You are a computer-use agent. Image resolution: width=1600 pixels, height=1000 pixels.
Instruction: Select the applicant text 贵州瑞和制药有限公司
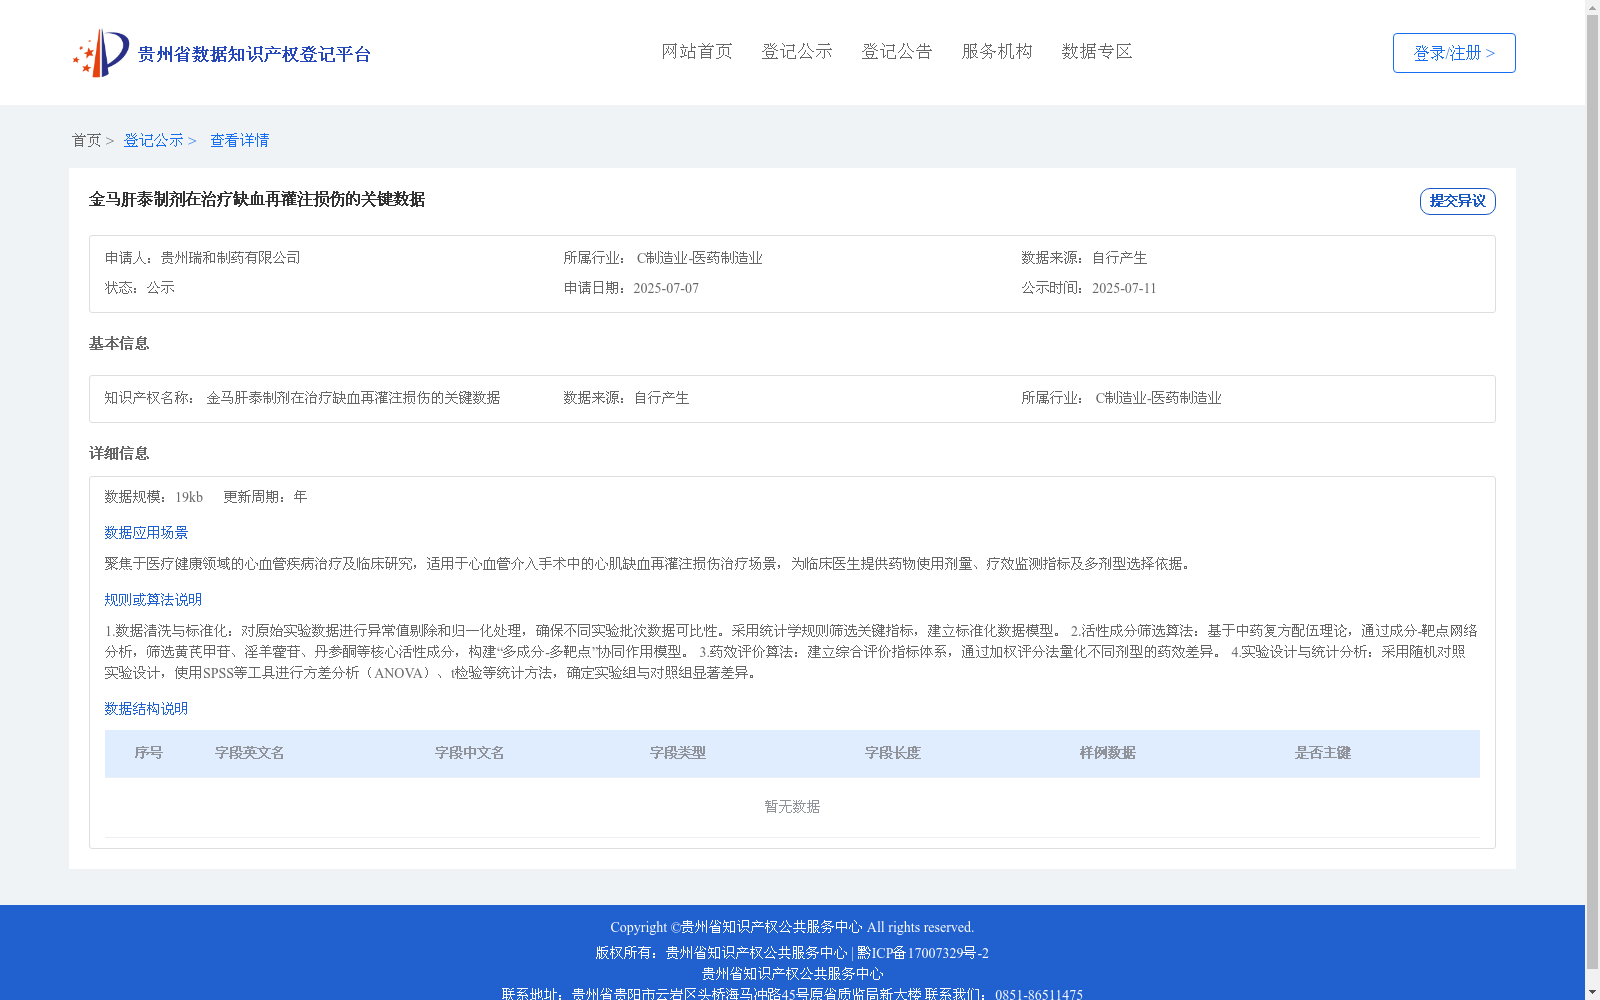(x=231, y=258)
